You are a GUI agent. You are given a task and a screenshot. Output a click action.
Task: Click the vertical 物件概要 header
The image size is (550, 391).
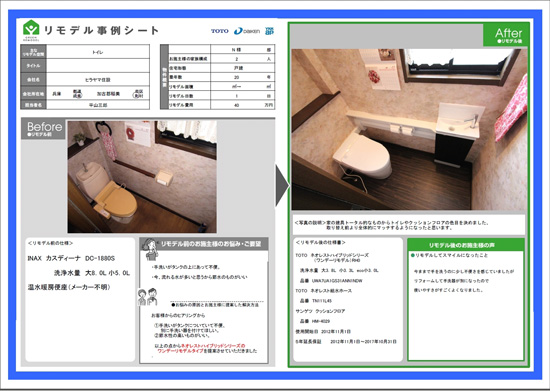point(164,77)
